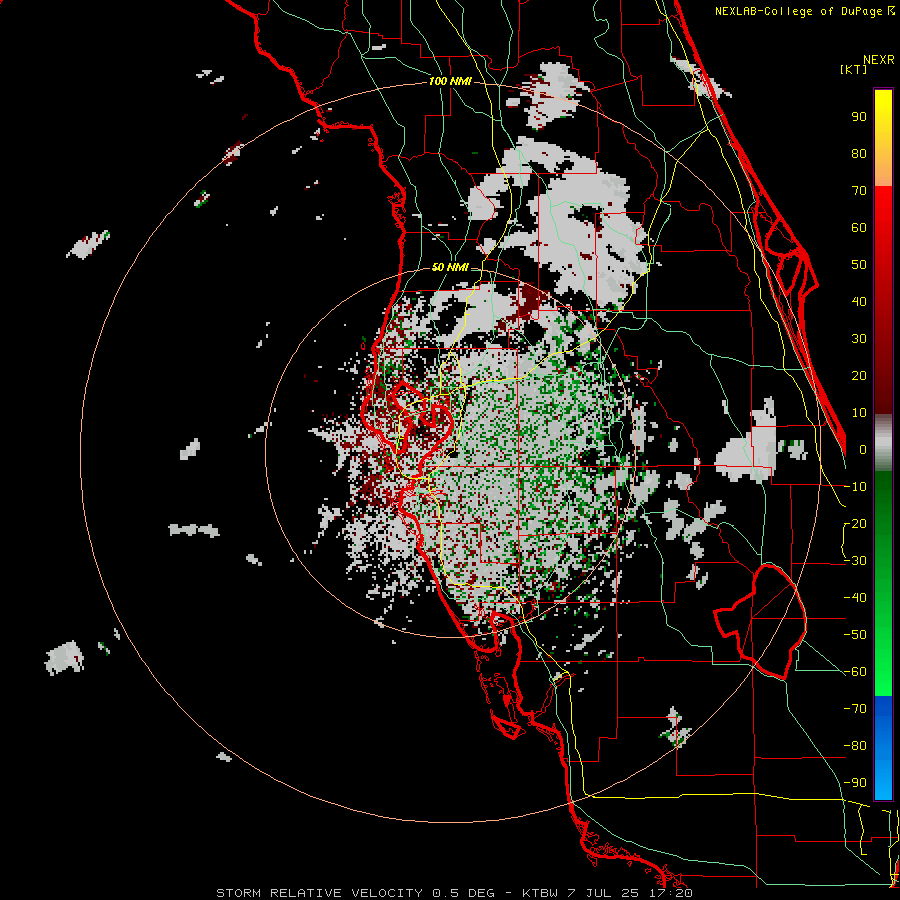Pick the blue bottom segment of the color bar

883,747
